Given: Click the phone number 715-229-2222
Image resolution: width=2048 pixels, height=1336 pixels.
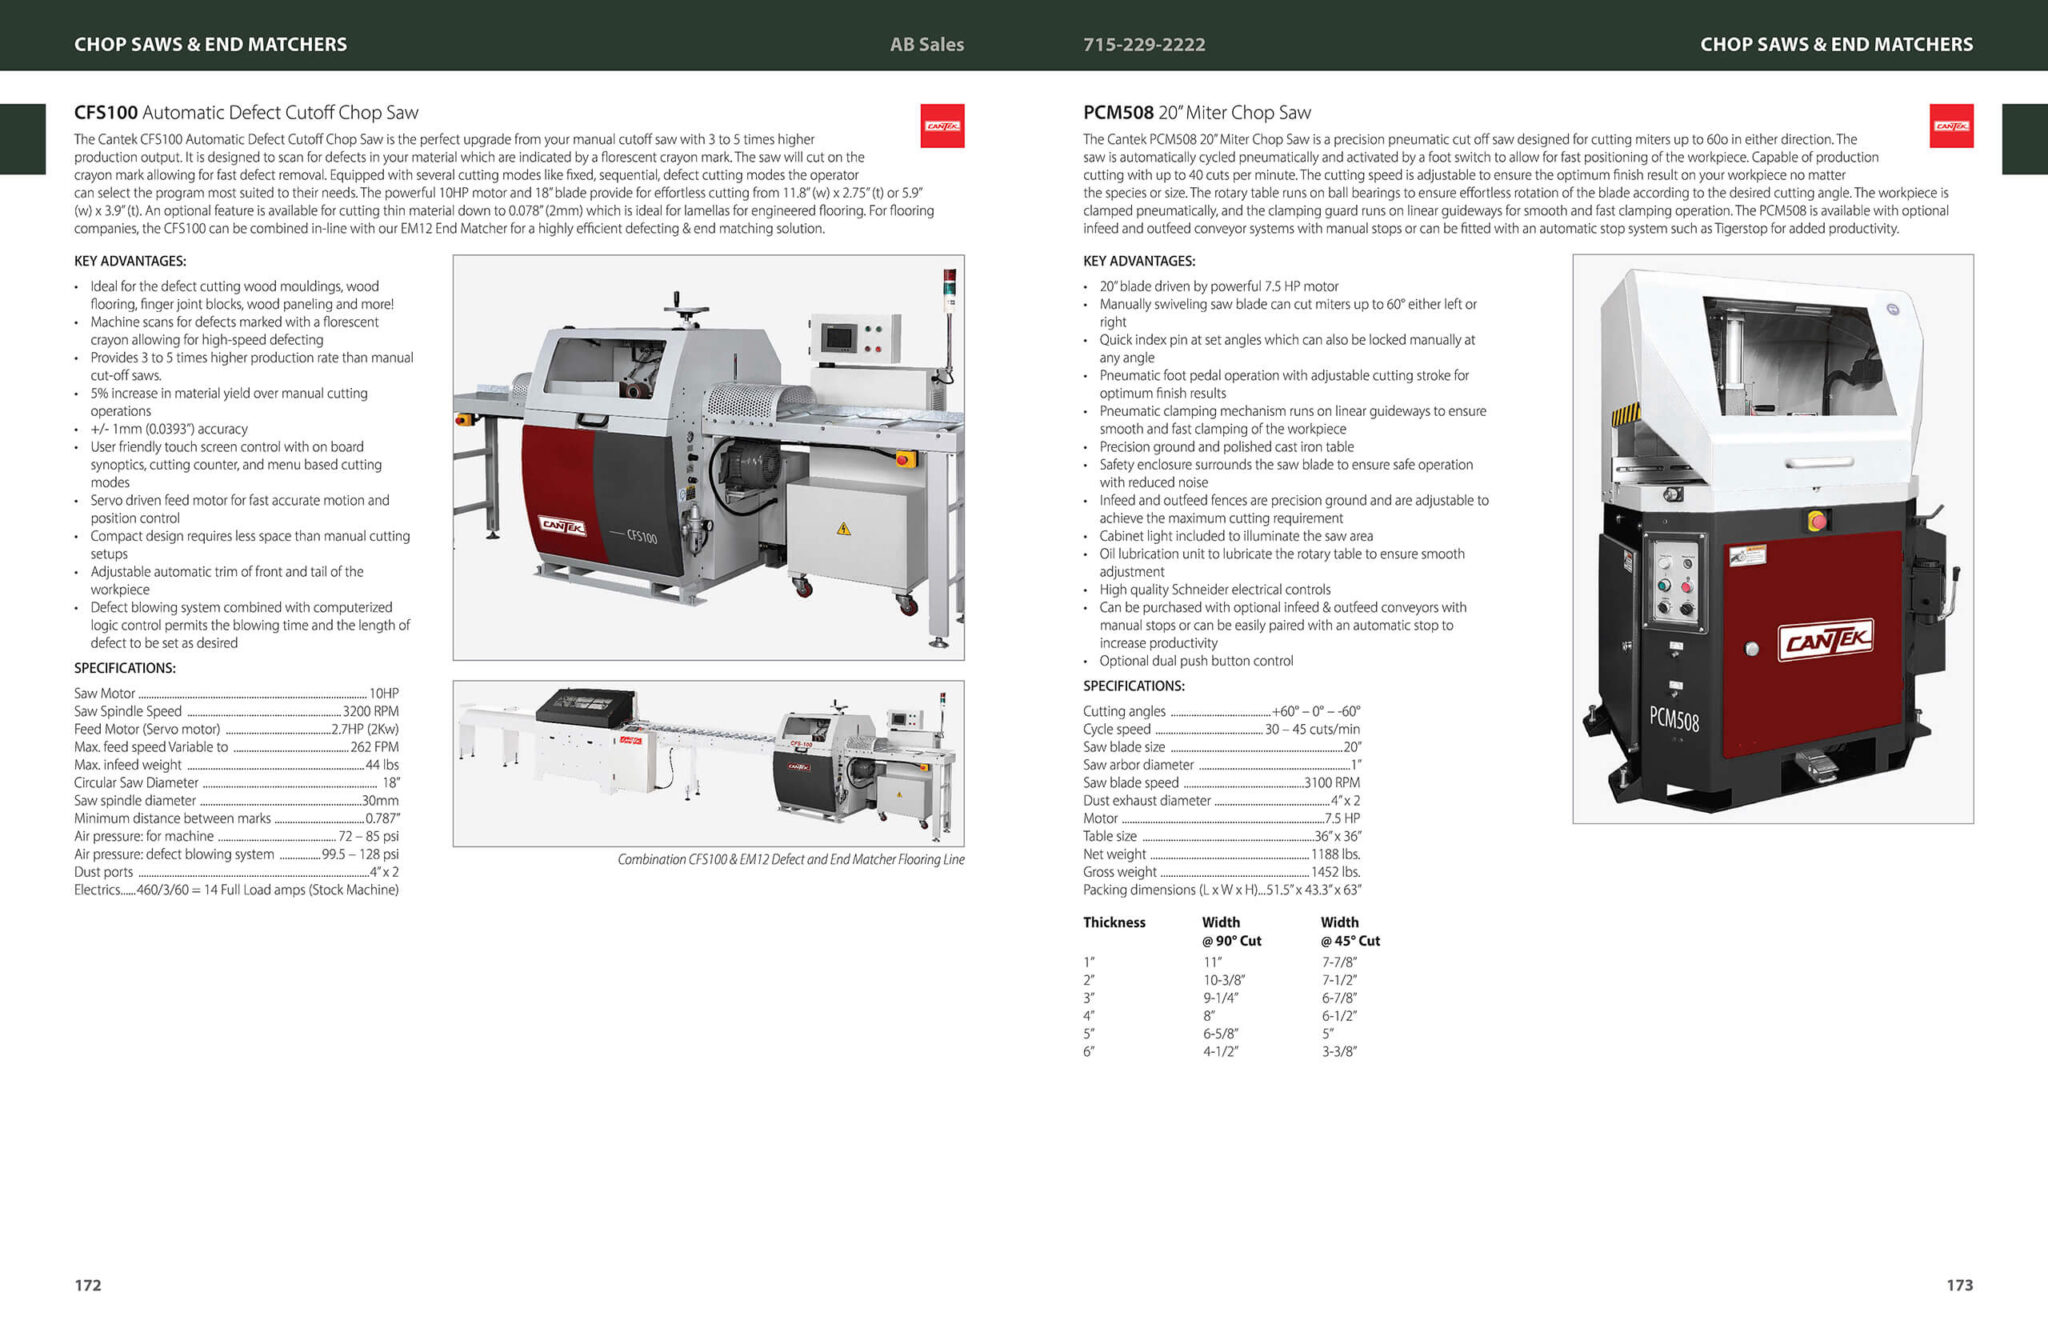Looking at the screenshot, I should tap(1144, 44).
